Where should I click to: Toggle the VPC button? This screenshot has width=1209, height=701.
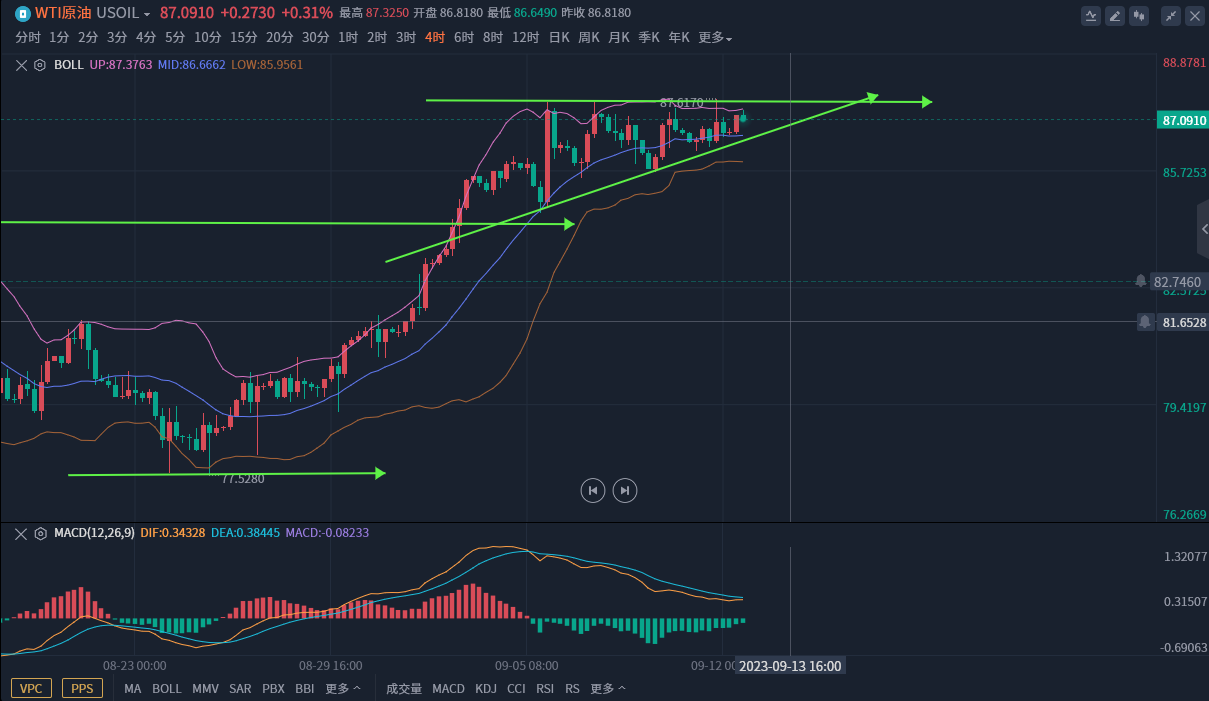31,689
